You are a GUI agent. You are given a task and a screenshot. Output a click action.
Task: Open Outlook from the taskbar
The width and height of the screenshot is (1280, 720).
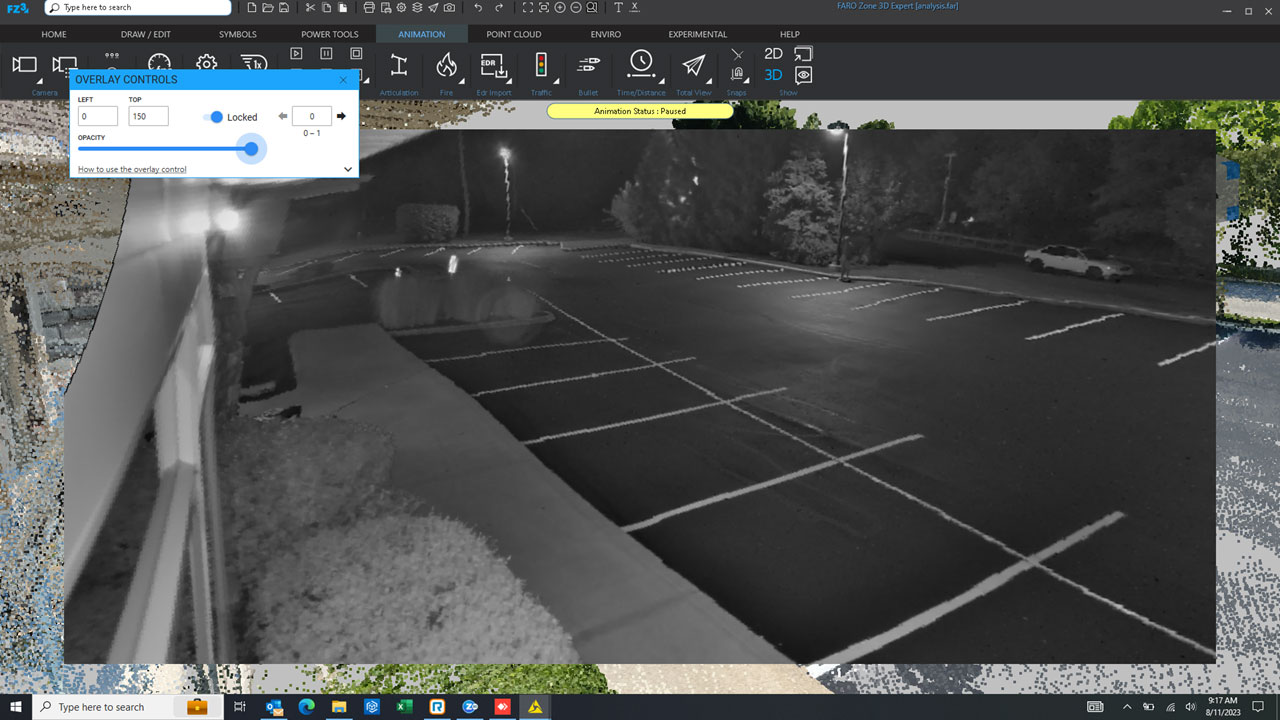[274, 707]
